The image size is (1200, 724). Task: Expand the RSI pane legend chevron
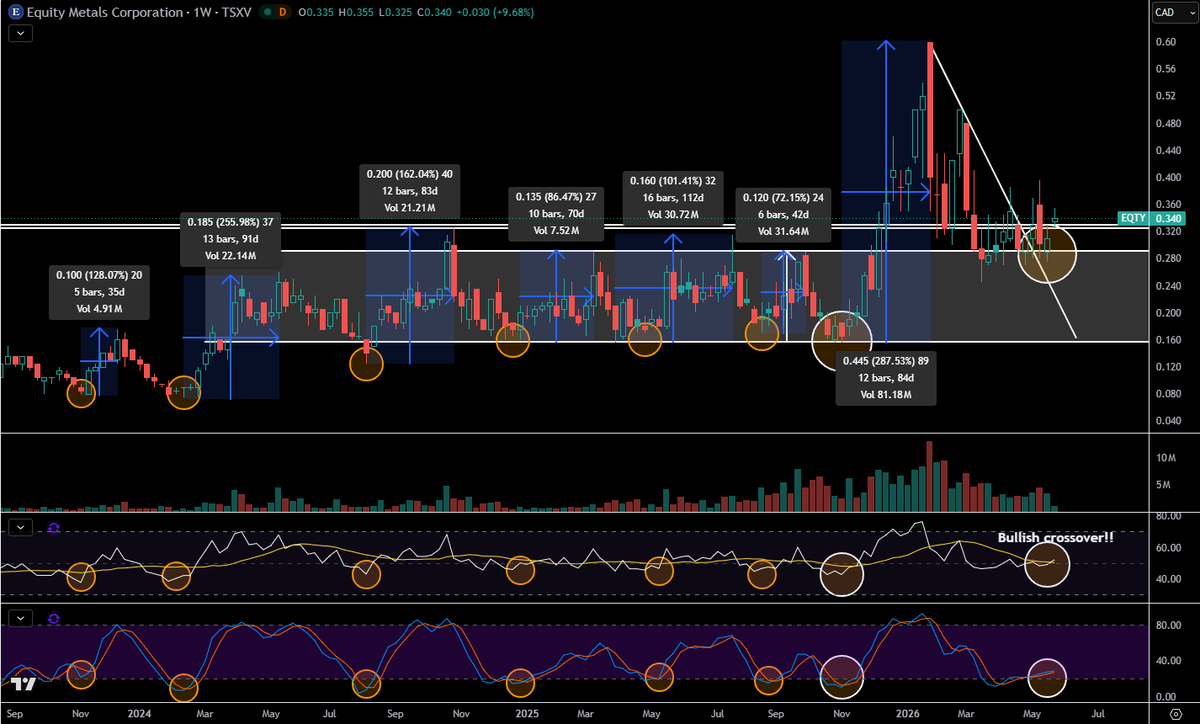[x=22, y=526]
